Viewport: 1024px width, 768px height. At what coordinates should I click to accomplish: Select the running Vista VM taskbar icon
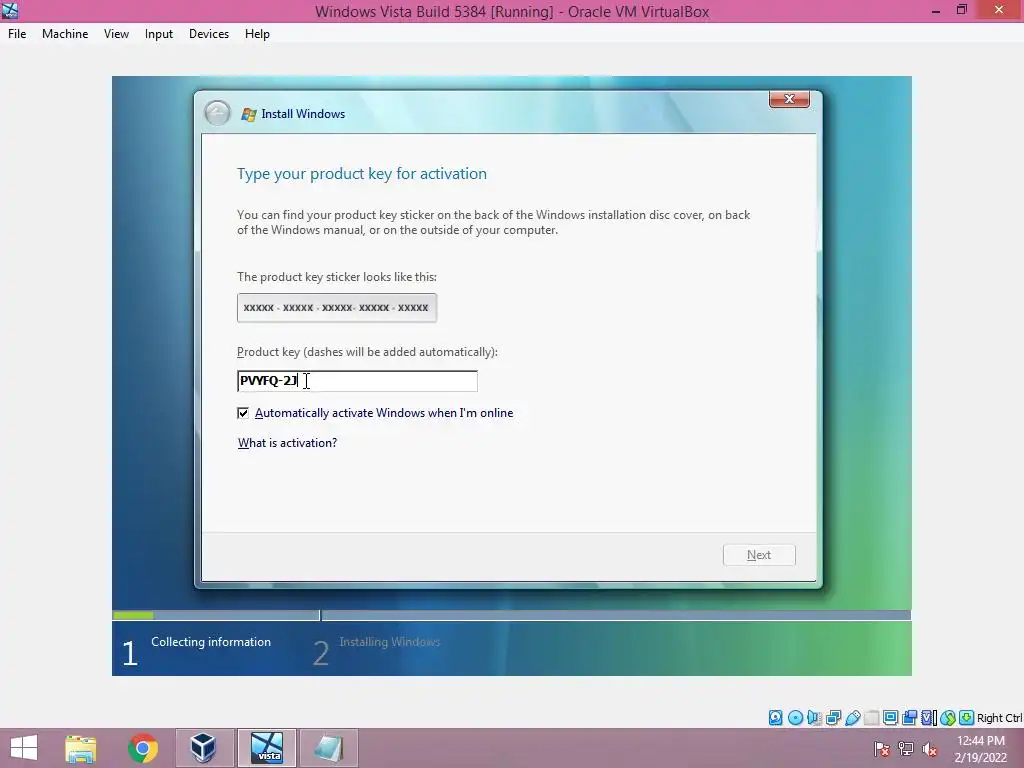click(267, 748)
